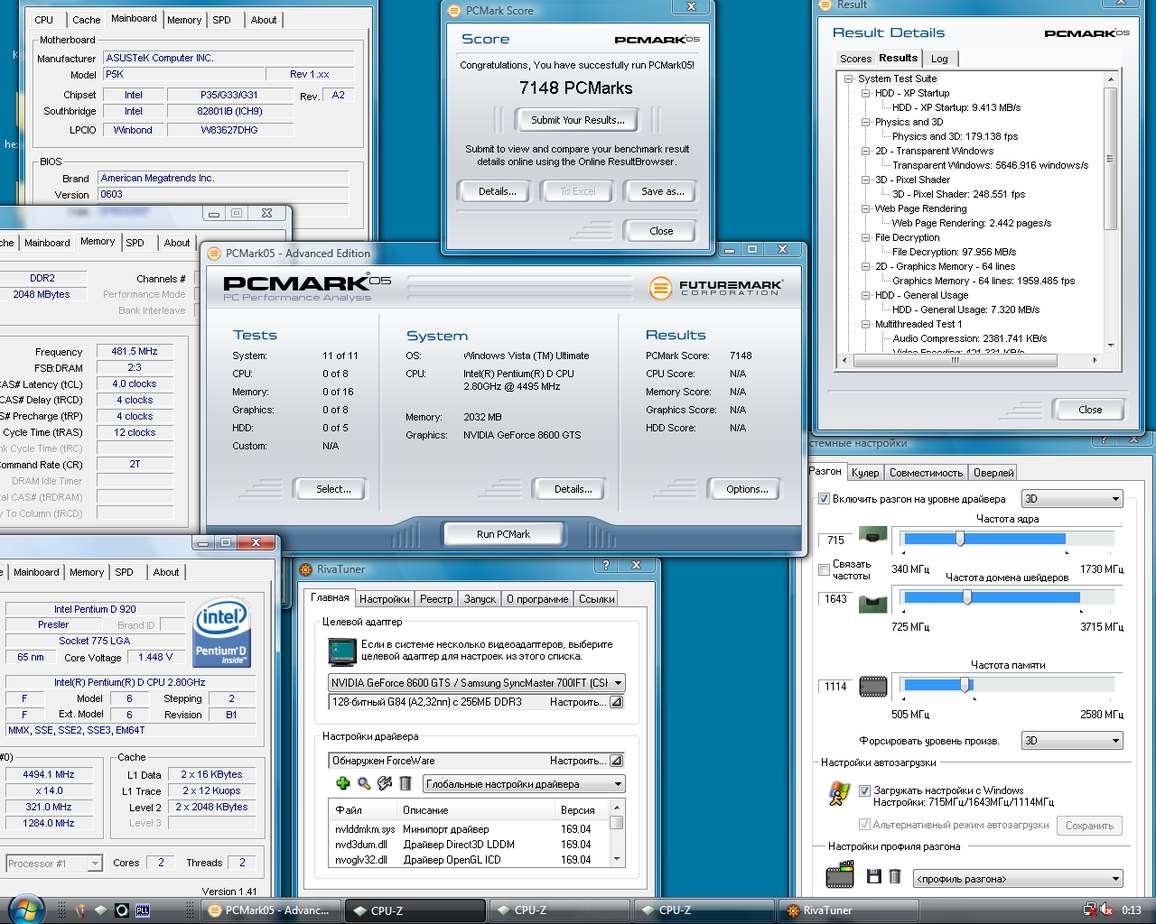
Task: Toggle load settings with Windows checkbox
Action: [865, 791]
